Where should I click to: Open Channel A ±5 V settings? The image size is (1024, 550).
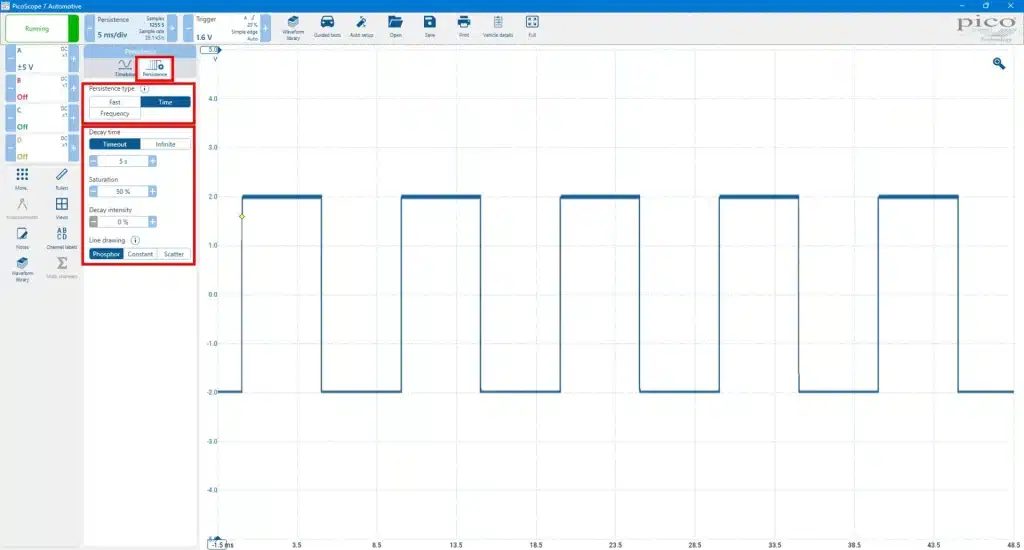click(42, 59)
